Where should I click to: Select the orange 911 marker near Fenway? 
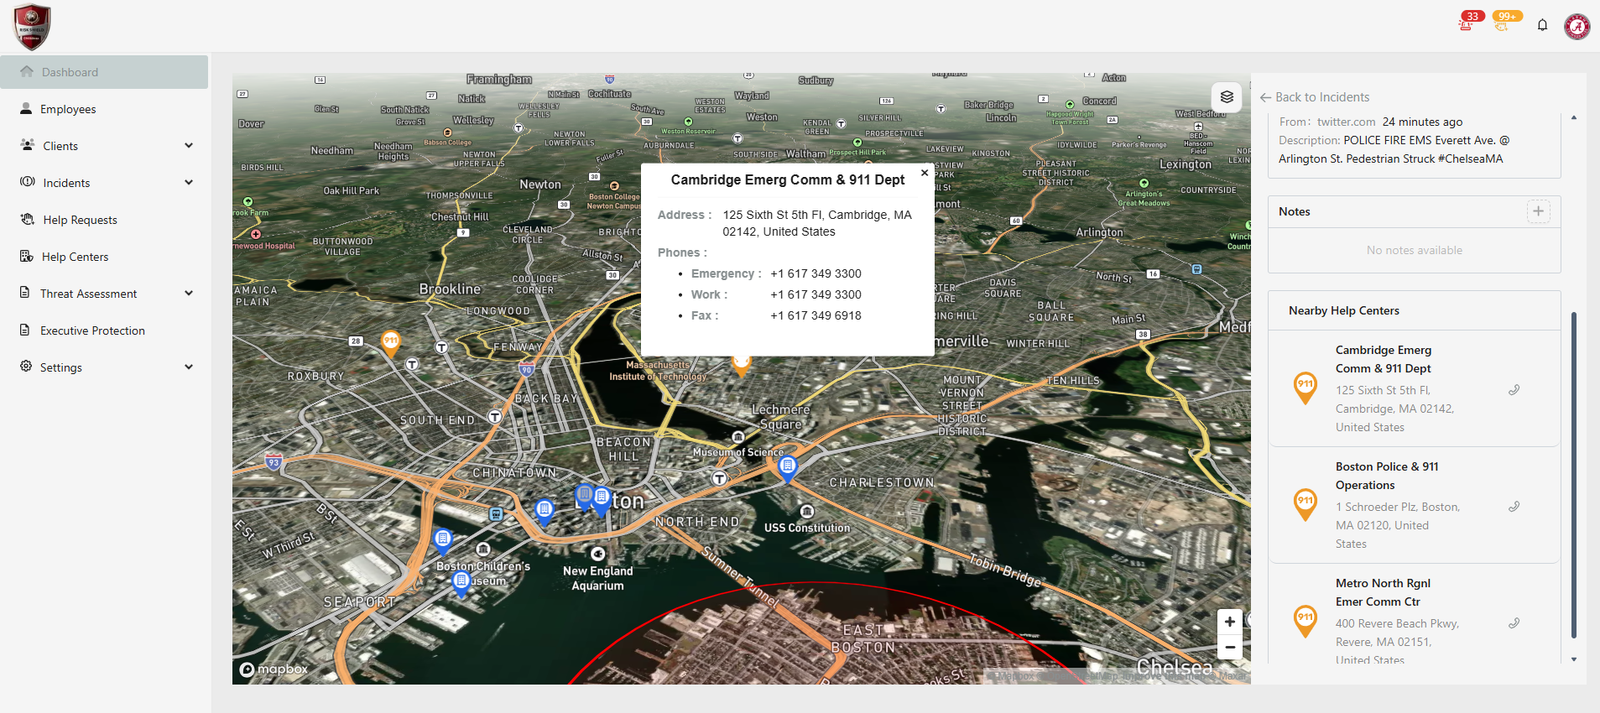pos(391,343)
